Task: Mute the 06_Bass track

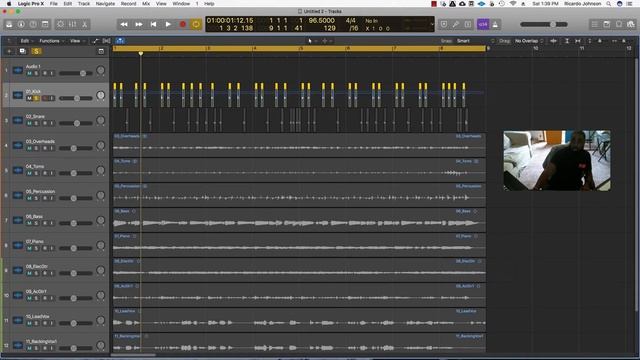Action: click(29, 223)
